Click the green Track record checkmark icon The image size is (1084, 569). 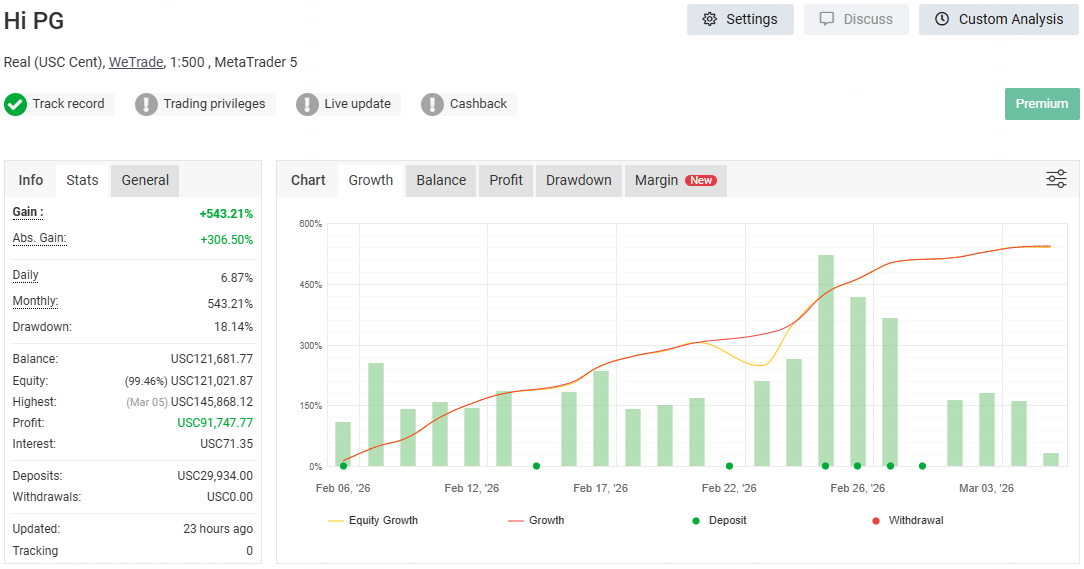(15, 104)
